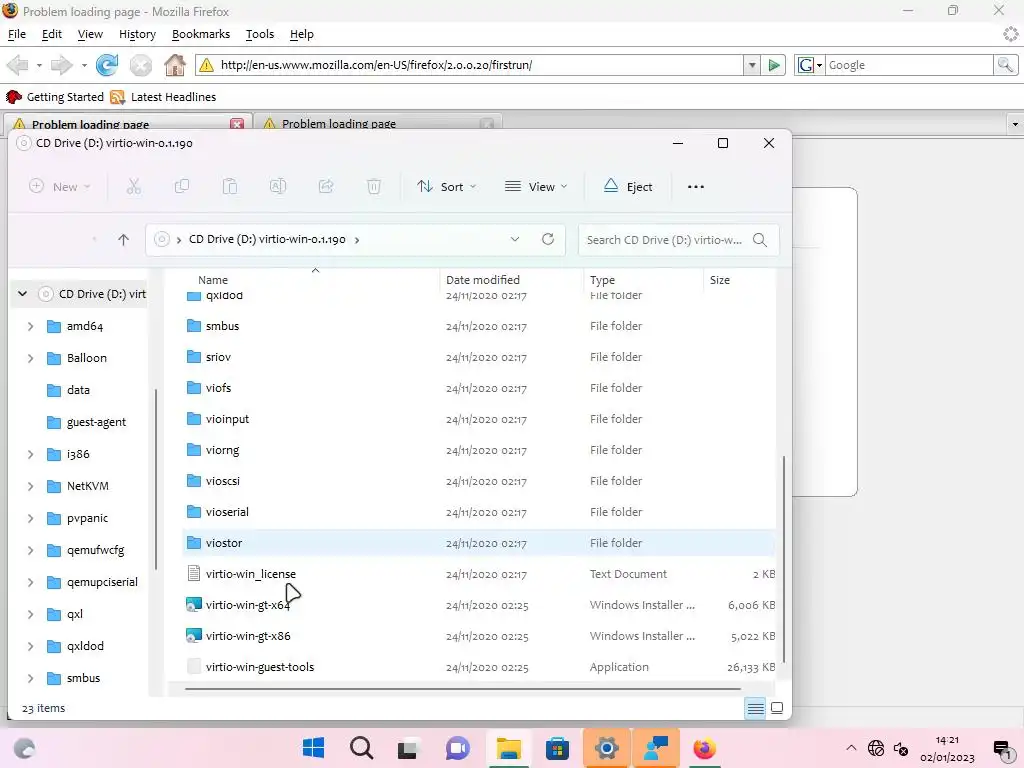The height and width of the screenshot is (768, 1024).
Task: Click Getting Started bookmark
Action: point(55,97)
